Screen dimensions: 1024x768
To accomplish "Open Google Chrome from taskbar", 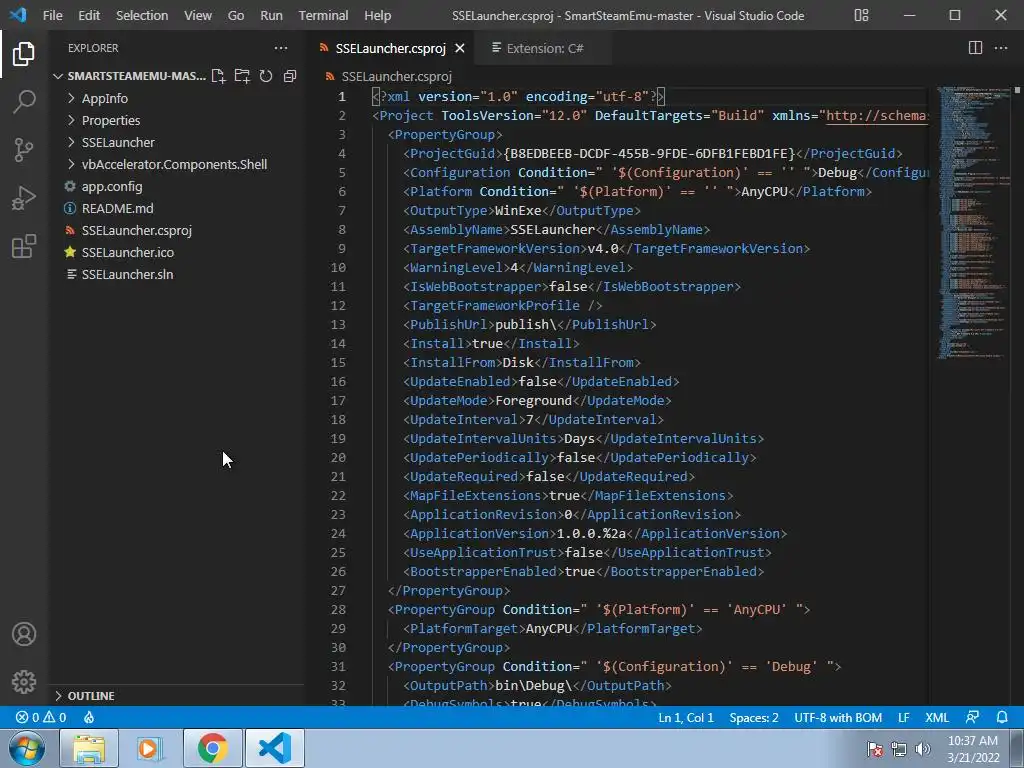I will pos(212,748).
